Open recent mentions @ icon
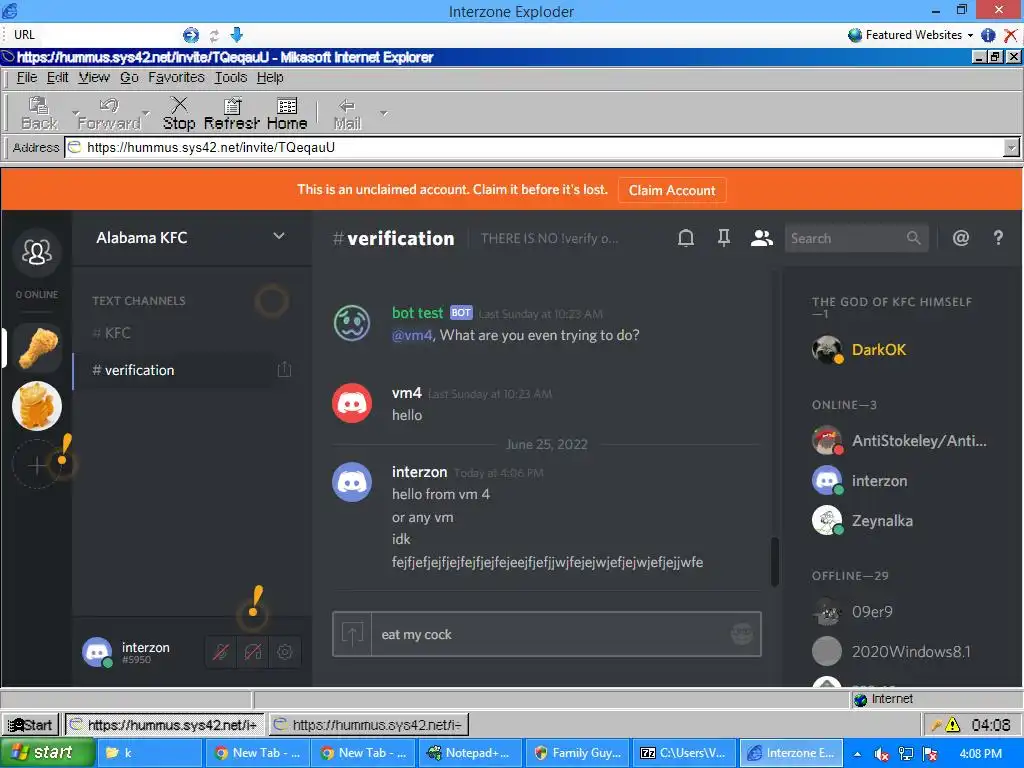This screenshot has height=768, width=1024. (961, 238)
